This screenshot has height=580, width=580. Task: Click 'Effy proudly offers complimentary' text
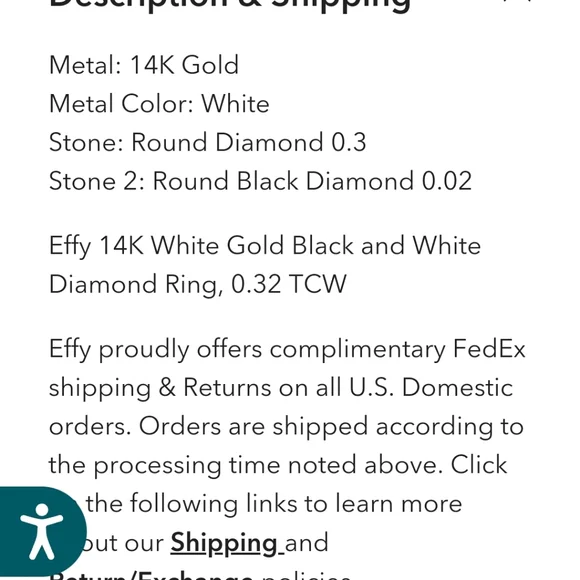(247, 350)
